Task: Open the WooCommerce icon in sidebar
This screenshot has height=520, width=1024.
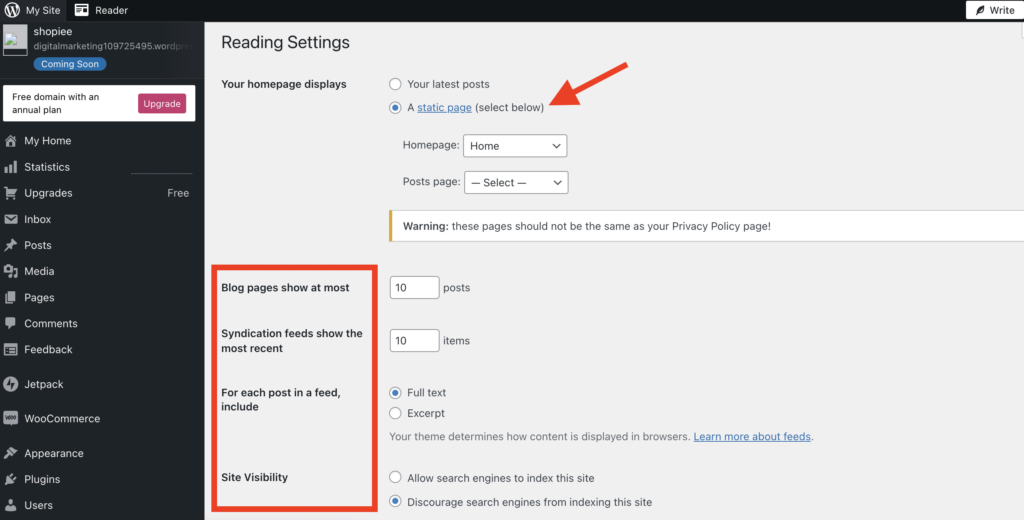Action: click(x=11, y=419)
